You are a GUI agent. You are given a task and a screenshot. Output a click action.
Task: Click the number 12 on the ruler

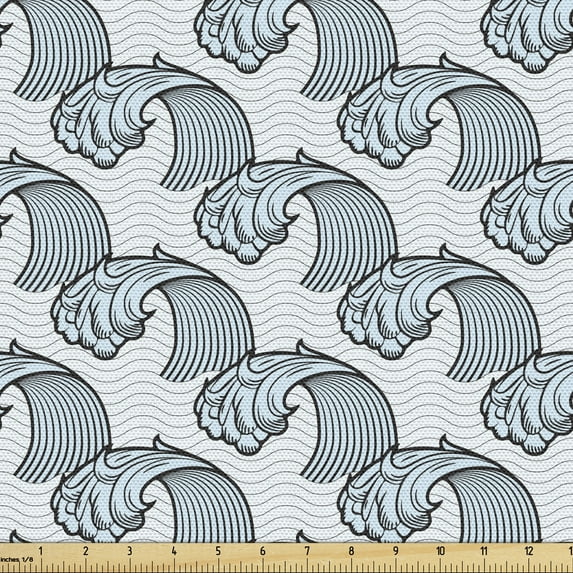click(x=529, y=551)
